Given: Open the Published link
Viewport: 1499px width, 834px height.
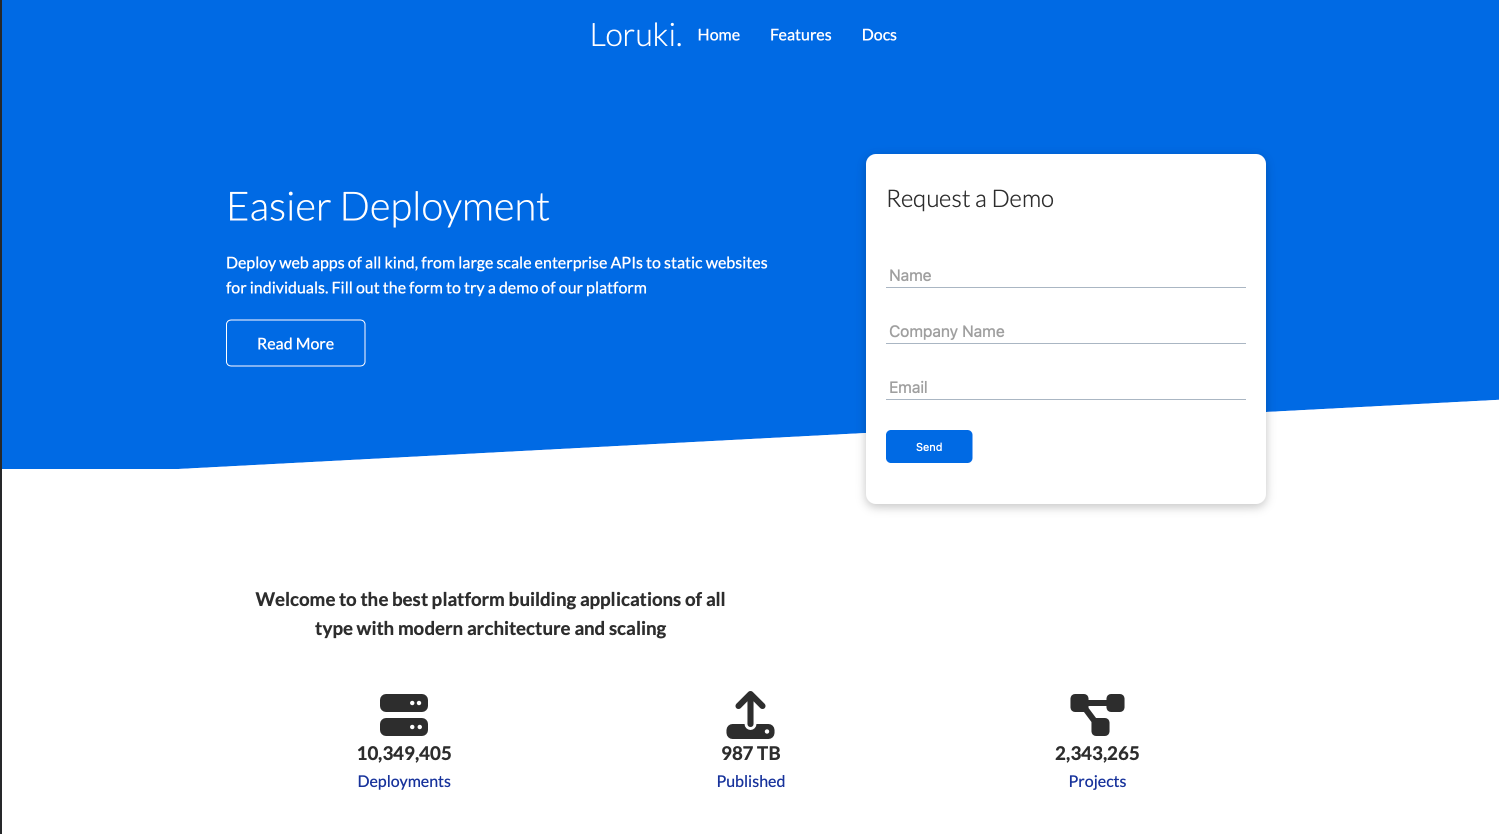Looking at the screenshot, I should click(x=750, y=781).
